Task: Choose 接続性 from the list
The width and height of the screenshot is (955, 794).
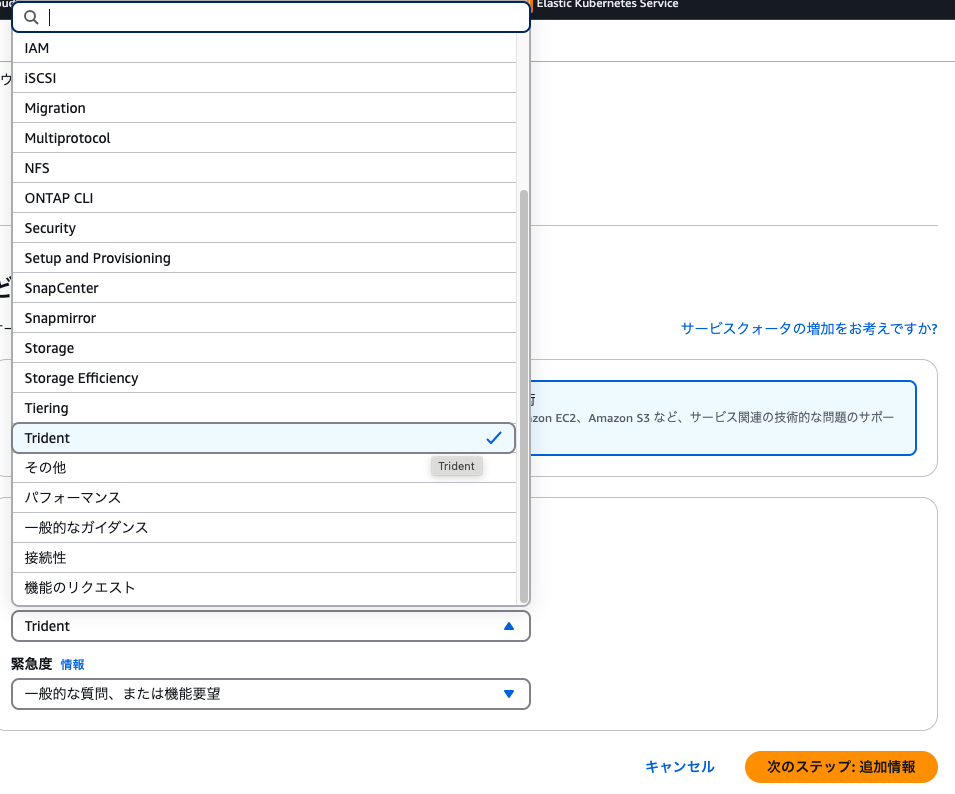Action: click(264, 557)
